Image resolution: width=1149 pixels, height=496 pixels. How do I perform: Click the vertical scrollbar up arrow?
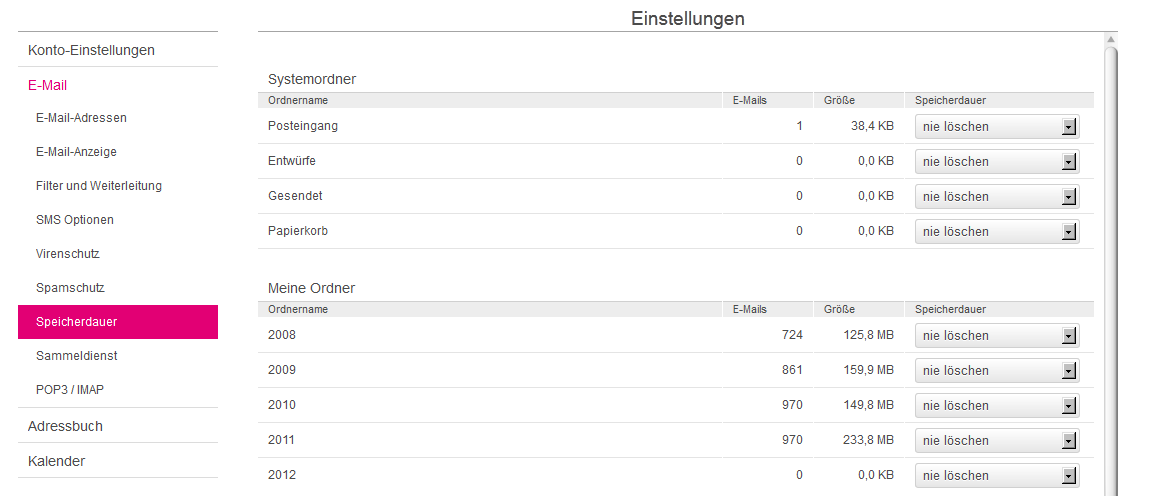coord(1111,40)
